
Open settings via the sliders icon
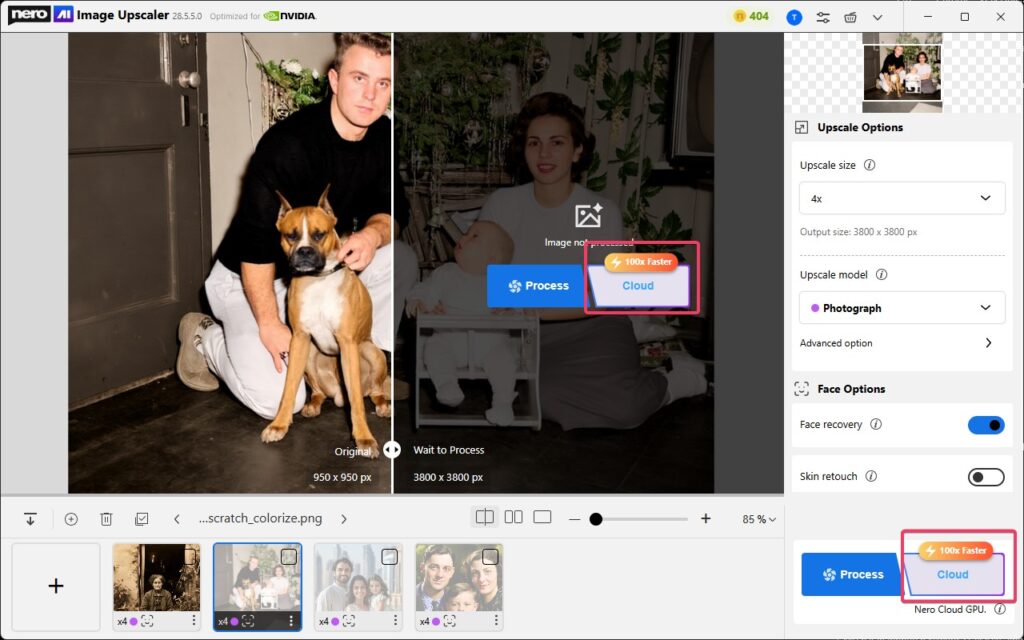click(x=823, y=17)
